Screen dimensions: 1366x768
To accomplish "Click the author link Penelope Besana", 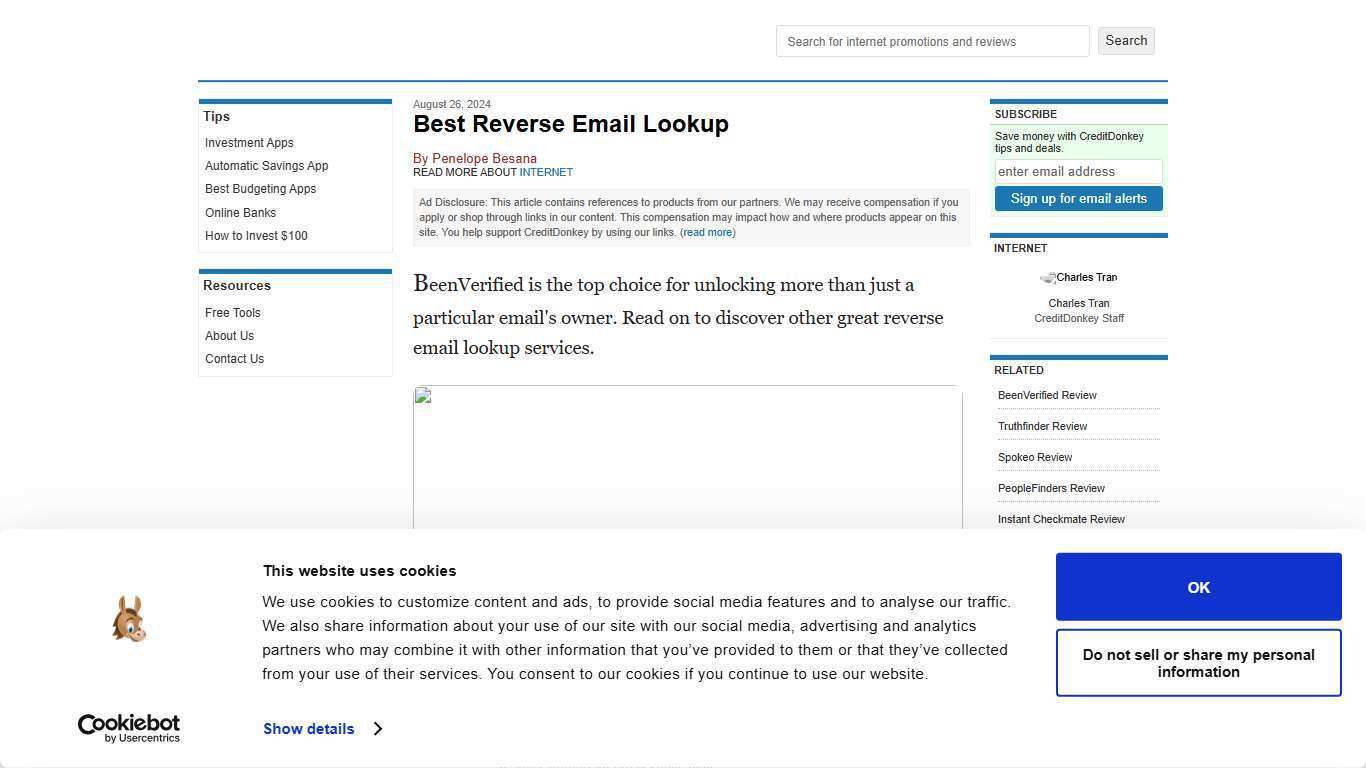I will pyautogui.click(x=484, y=158).
